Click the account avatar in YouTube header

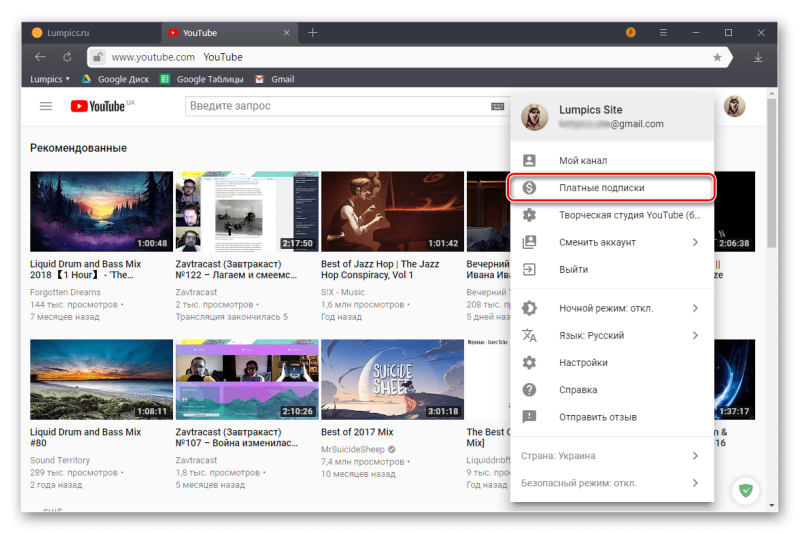coord(734,106)
